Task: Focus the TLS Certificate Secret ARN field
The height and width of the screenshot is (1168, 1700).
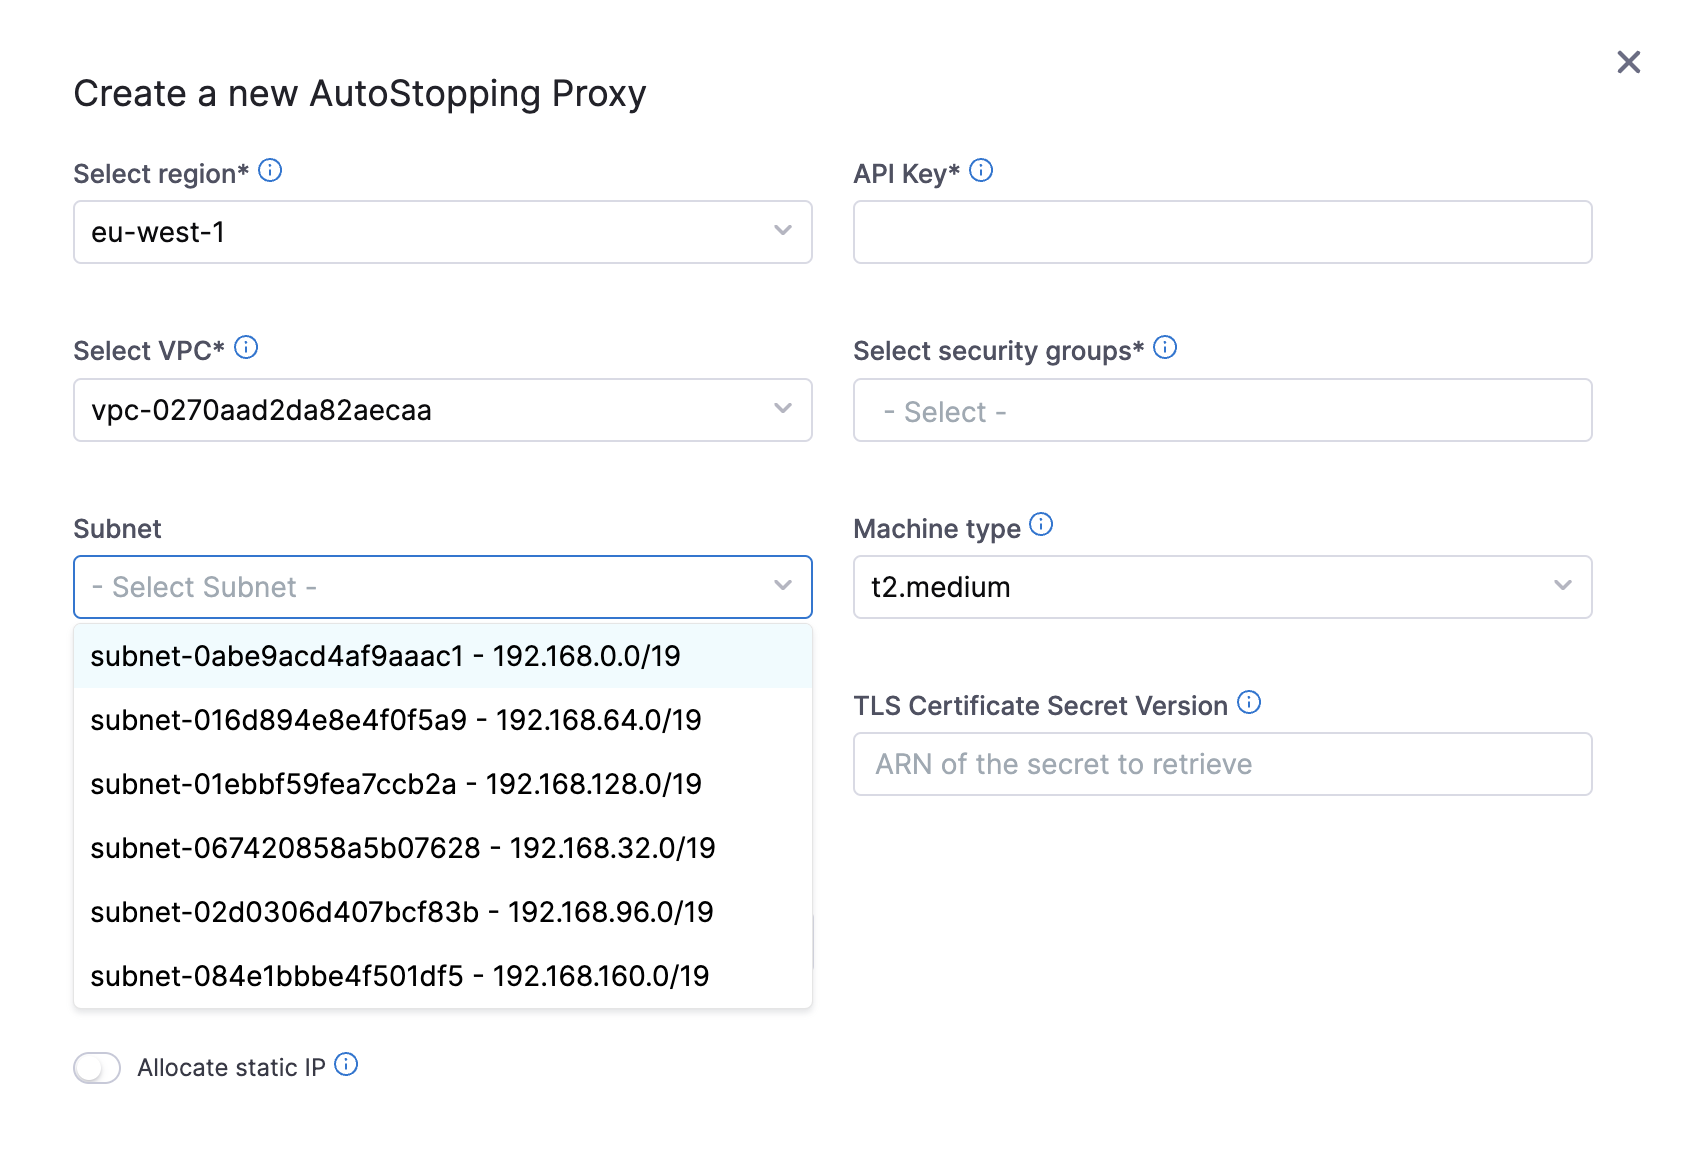Action: coord(1221,764)
